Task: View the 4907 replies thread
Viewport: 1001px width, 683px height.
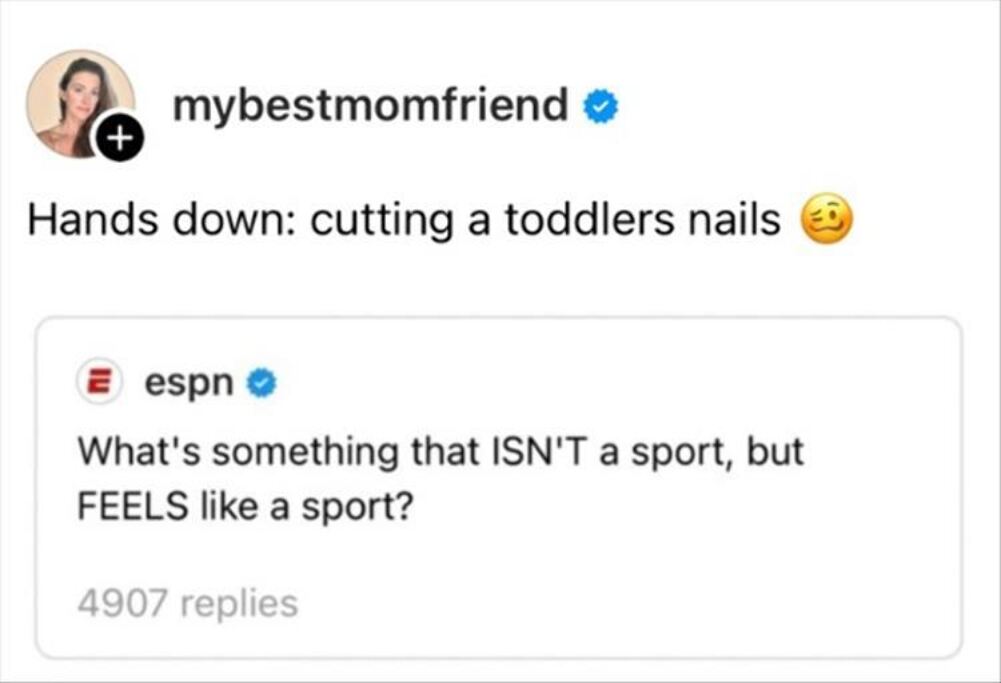Action: coord(187,603)
